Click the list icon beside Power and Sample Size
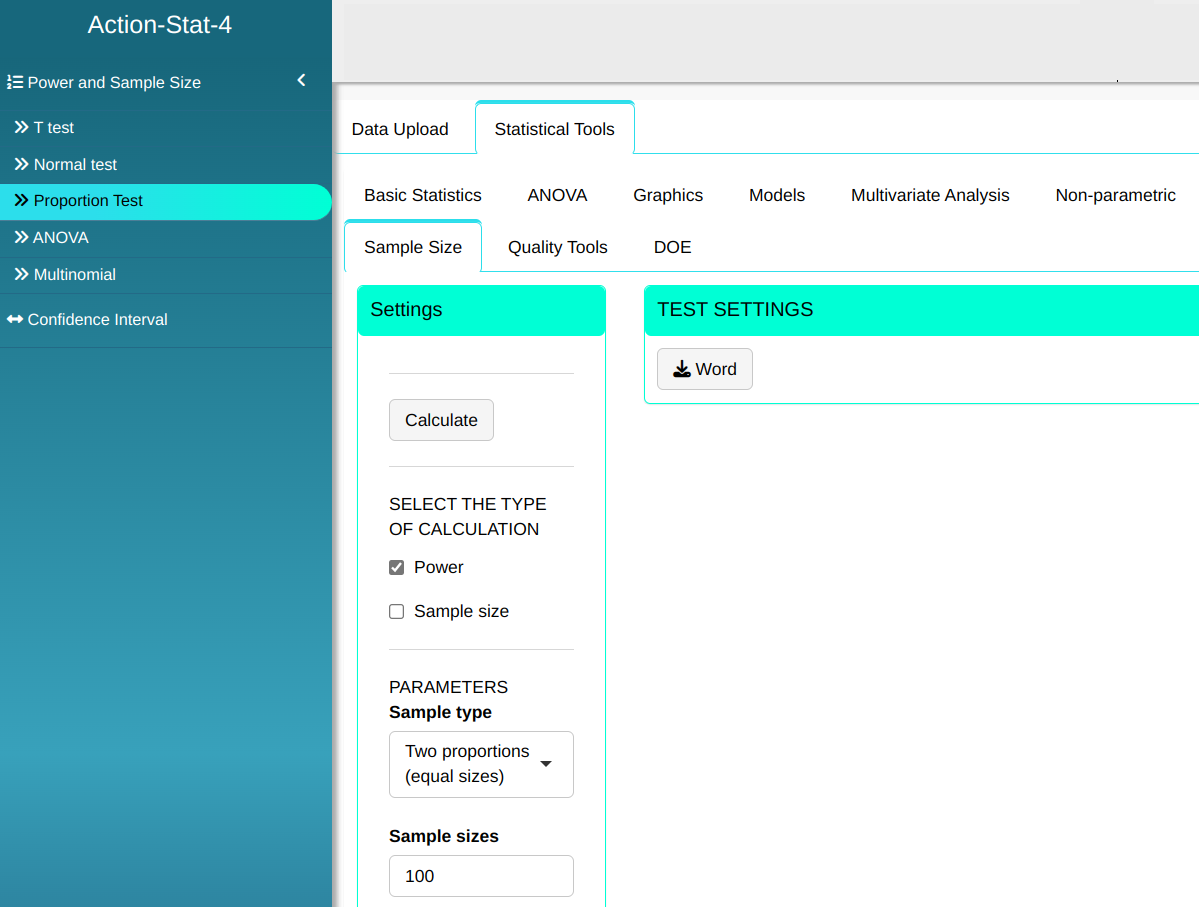Screen dimensions: 1199x907 pyautogui.click(x=15, y=82)
